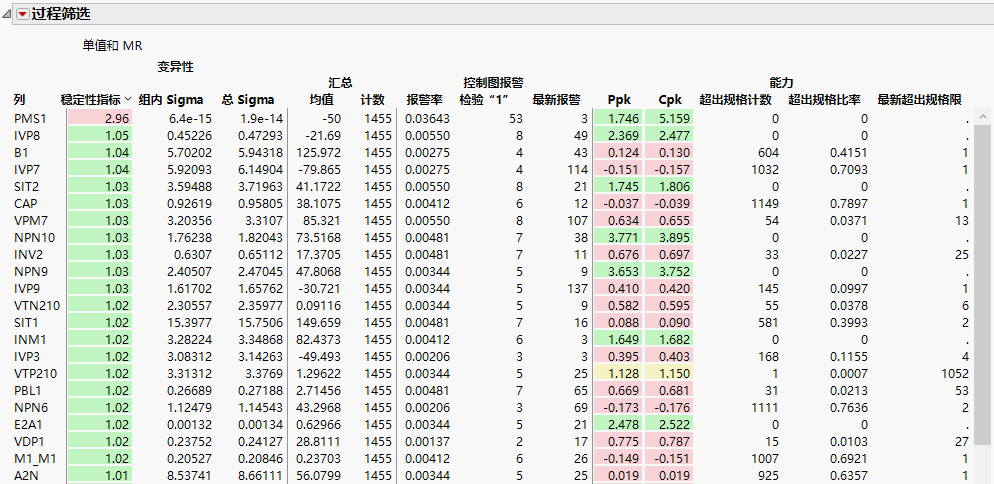Click the yellow Ppk 1.128 cell
The width and height of the screenshot is (994, 484).
click(619, 374)
